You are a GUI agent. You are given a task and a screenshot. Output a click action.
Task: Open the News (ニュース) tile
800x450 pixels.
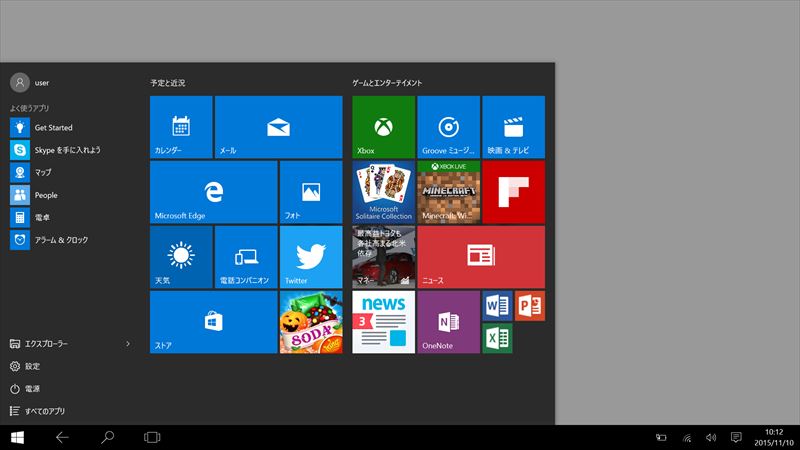(481, 257)
